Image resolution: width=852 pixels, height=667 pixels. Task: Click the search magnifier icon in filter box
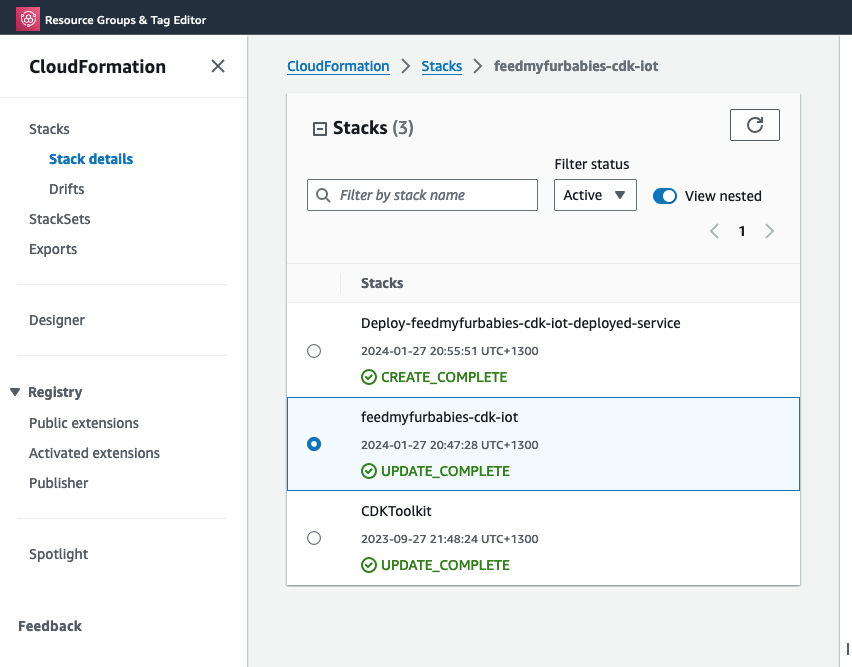pos(323,195)
